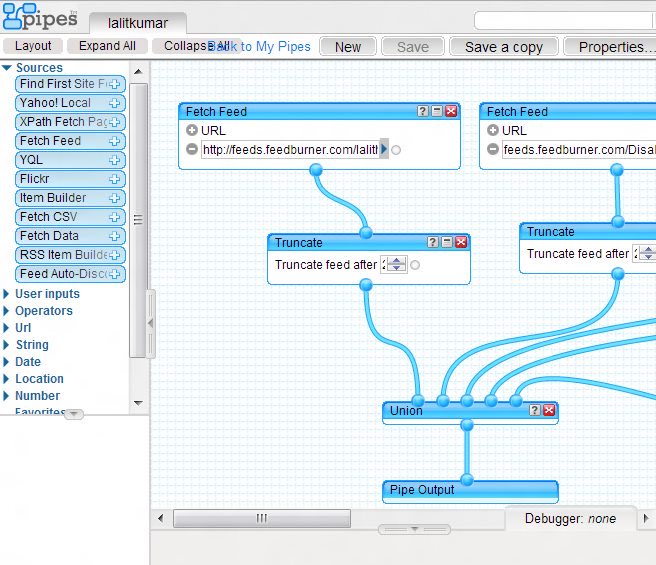
Task: Click Fetch Feed URL field's wiring terminal
Action: point(397,150)
